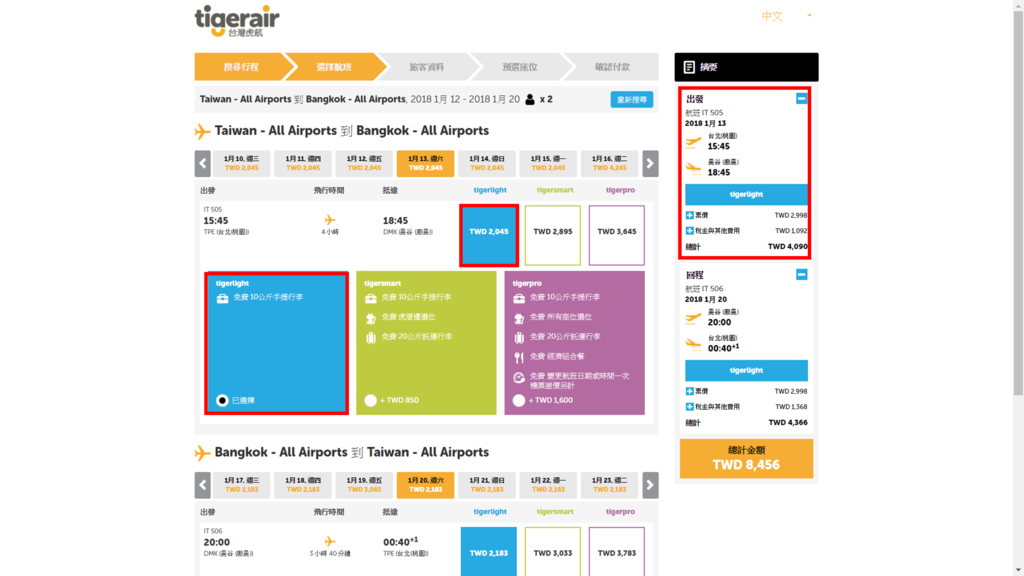This screenshot has width=1024, height=576.
Task: Click the tigerair logo
Action: pyautogui.click(x=237, y=21)
